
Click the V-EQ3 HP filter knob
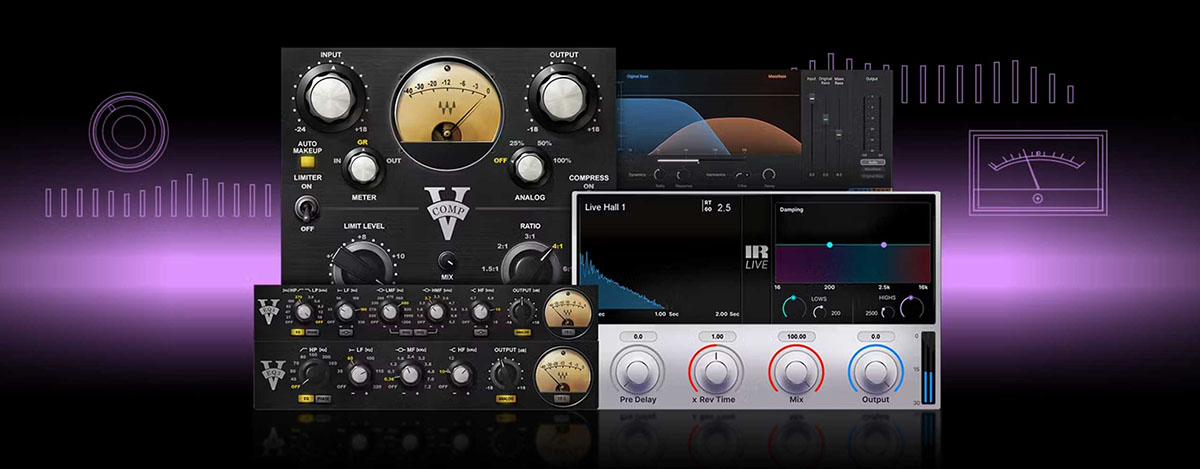(x=312, y=372)
